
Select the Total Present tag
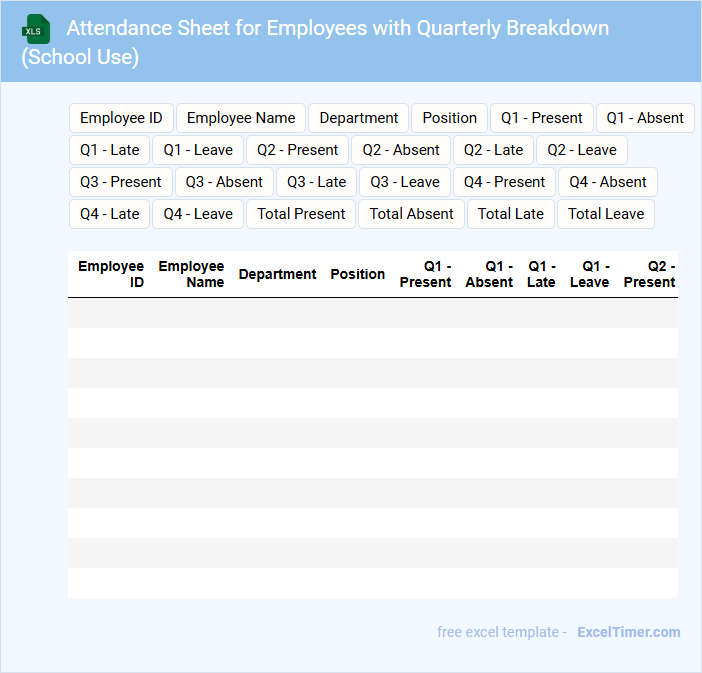click(x=301, y=214)
